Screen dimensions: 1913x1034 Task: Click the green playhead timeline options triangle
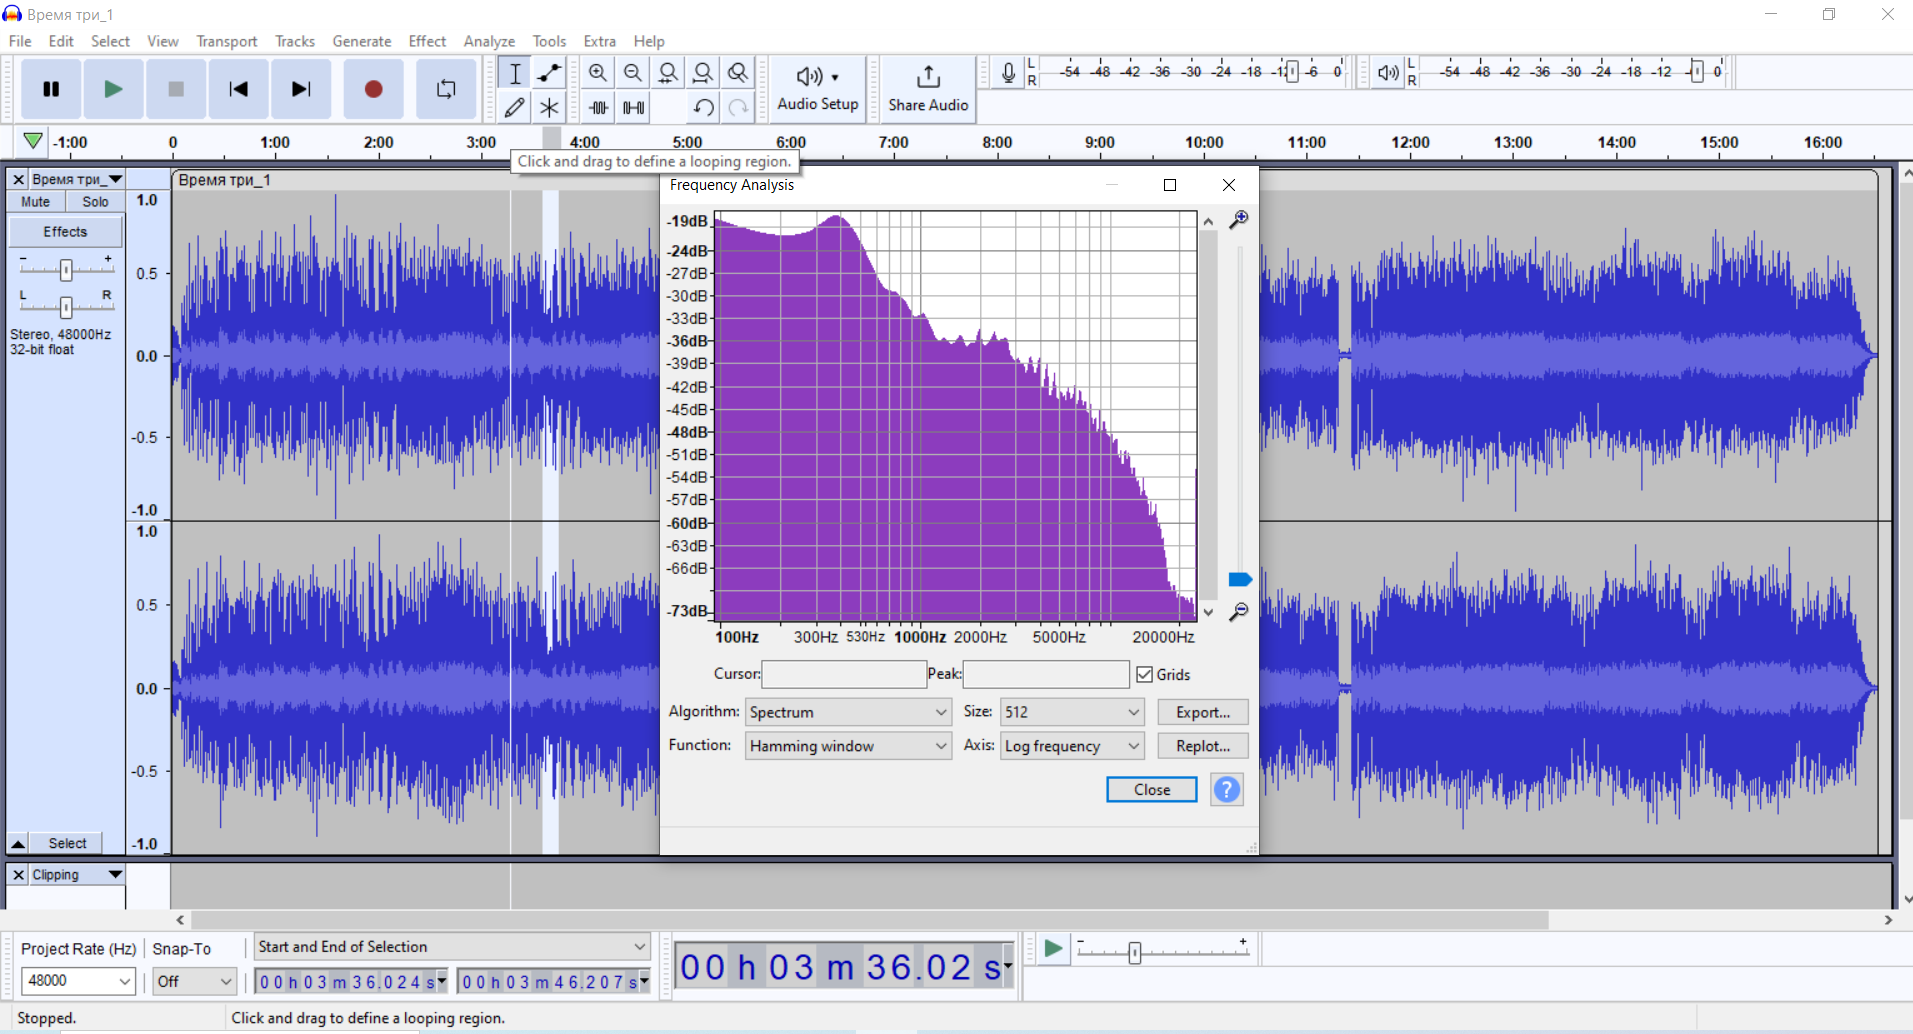tap(33, 141)
